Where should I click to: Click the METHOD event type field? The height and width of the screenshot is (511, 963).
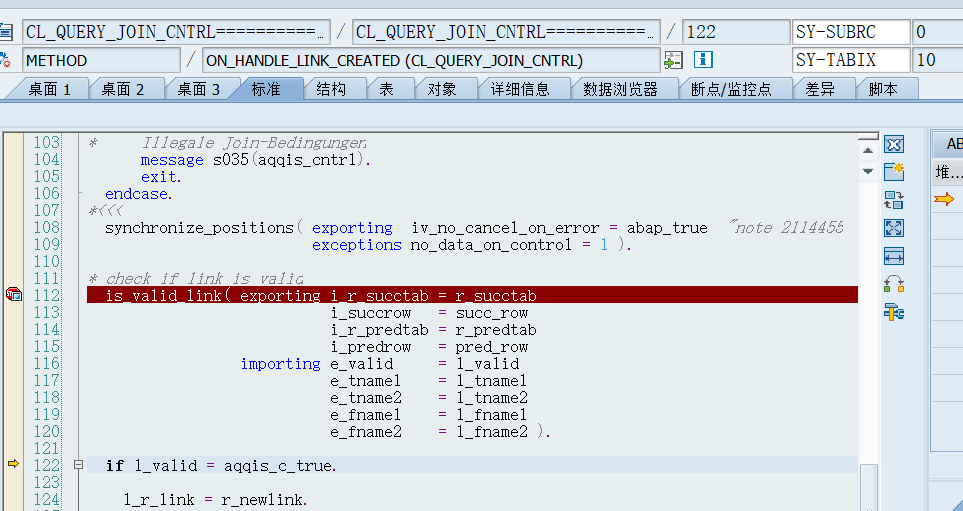click(101, 60)
